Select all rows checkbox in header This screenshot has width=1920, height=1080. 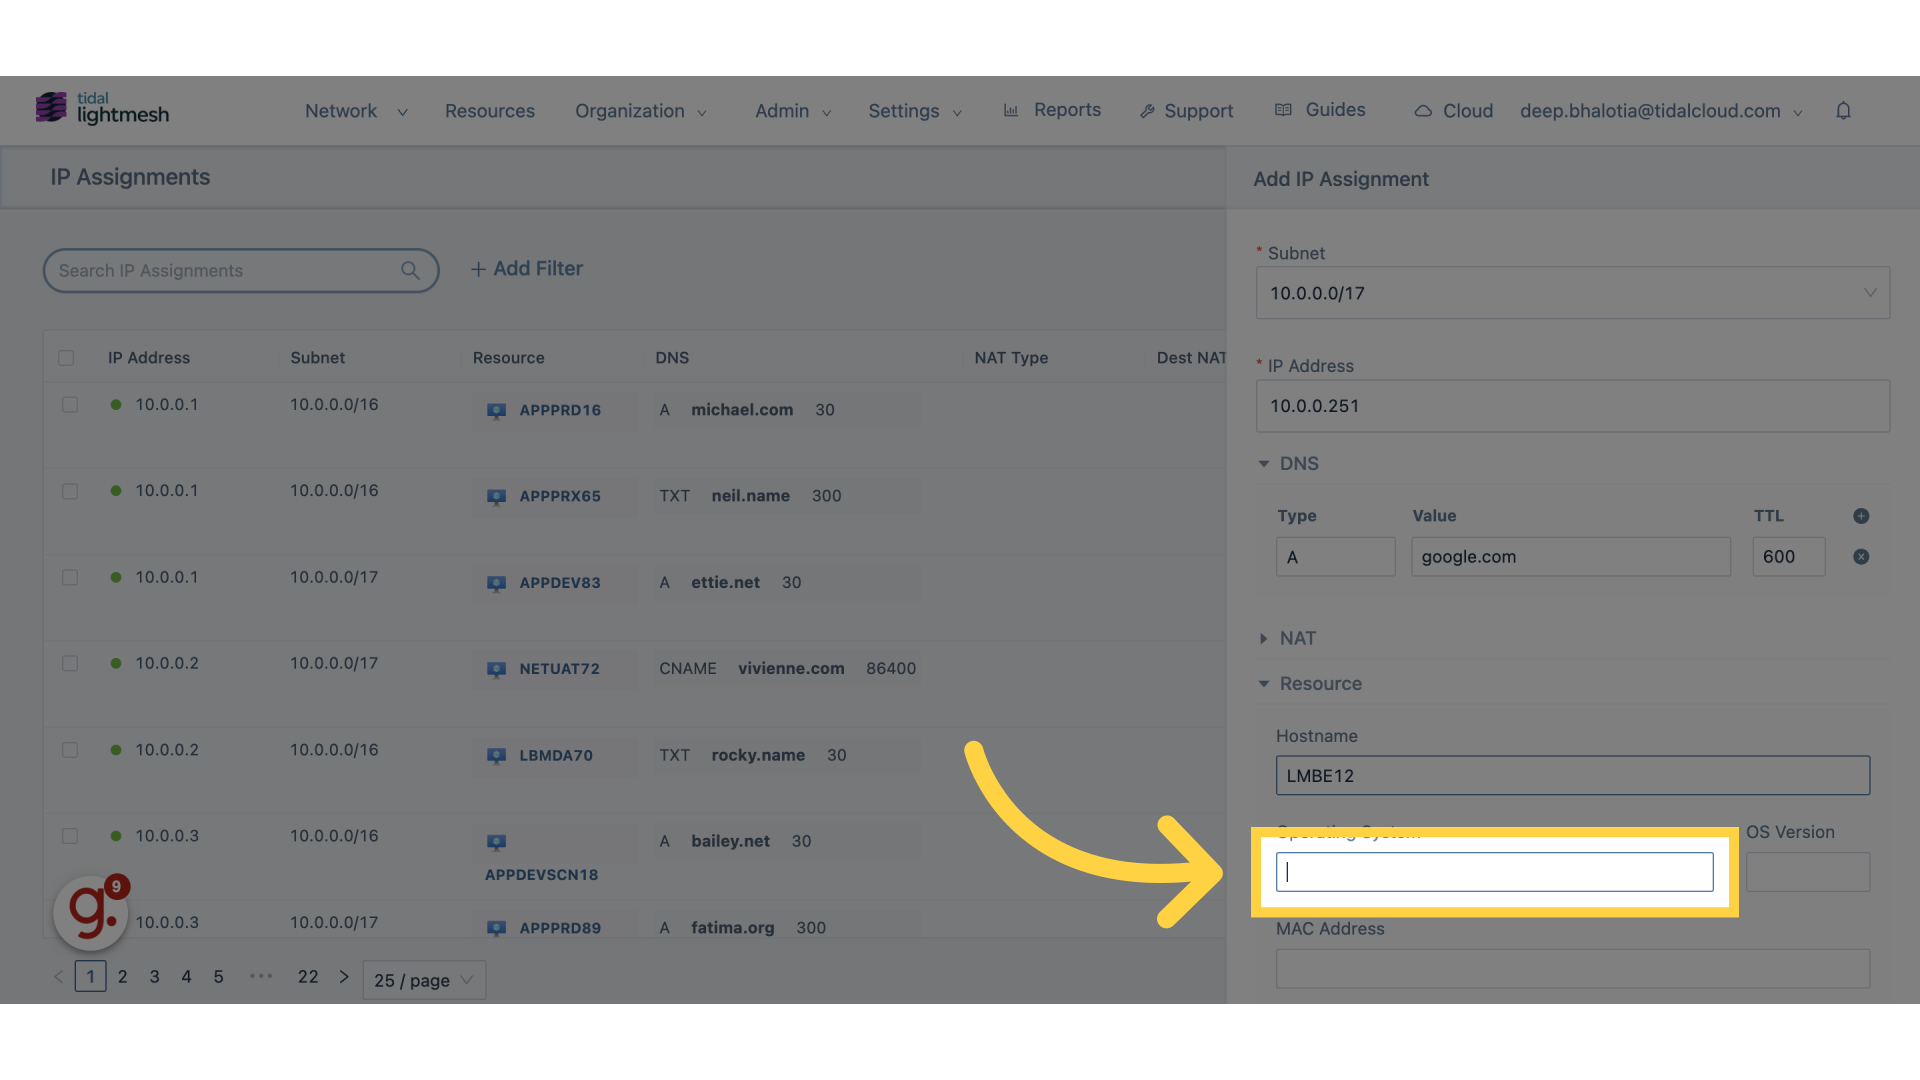pos(66,358)
